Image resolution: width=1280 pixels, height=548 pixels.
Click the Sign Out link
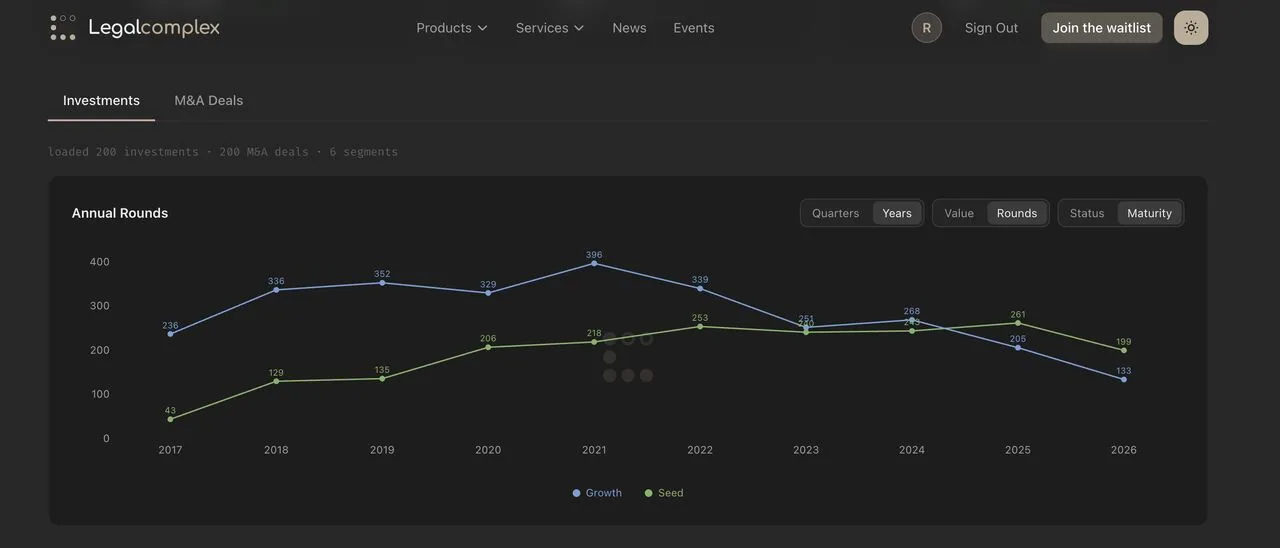[x=991, y=28]
